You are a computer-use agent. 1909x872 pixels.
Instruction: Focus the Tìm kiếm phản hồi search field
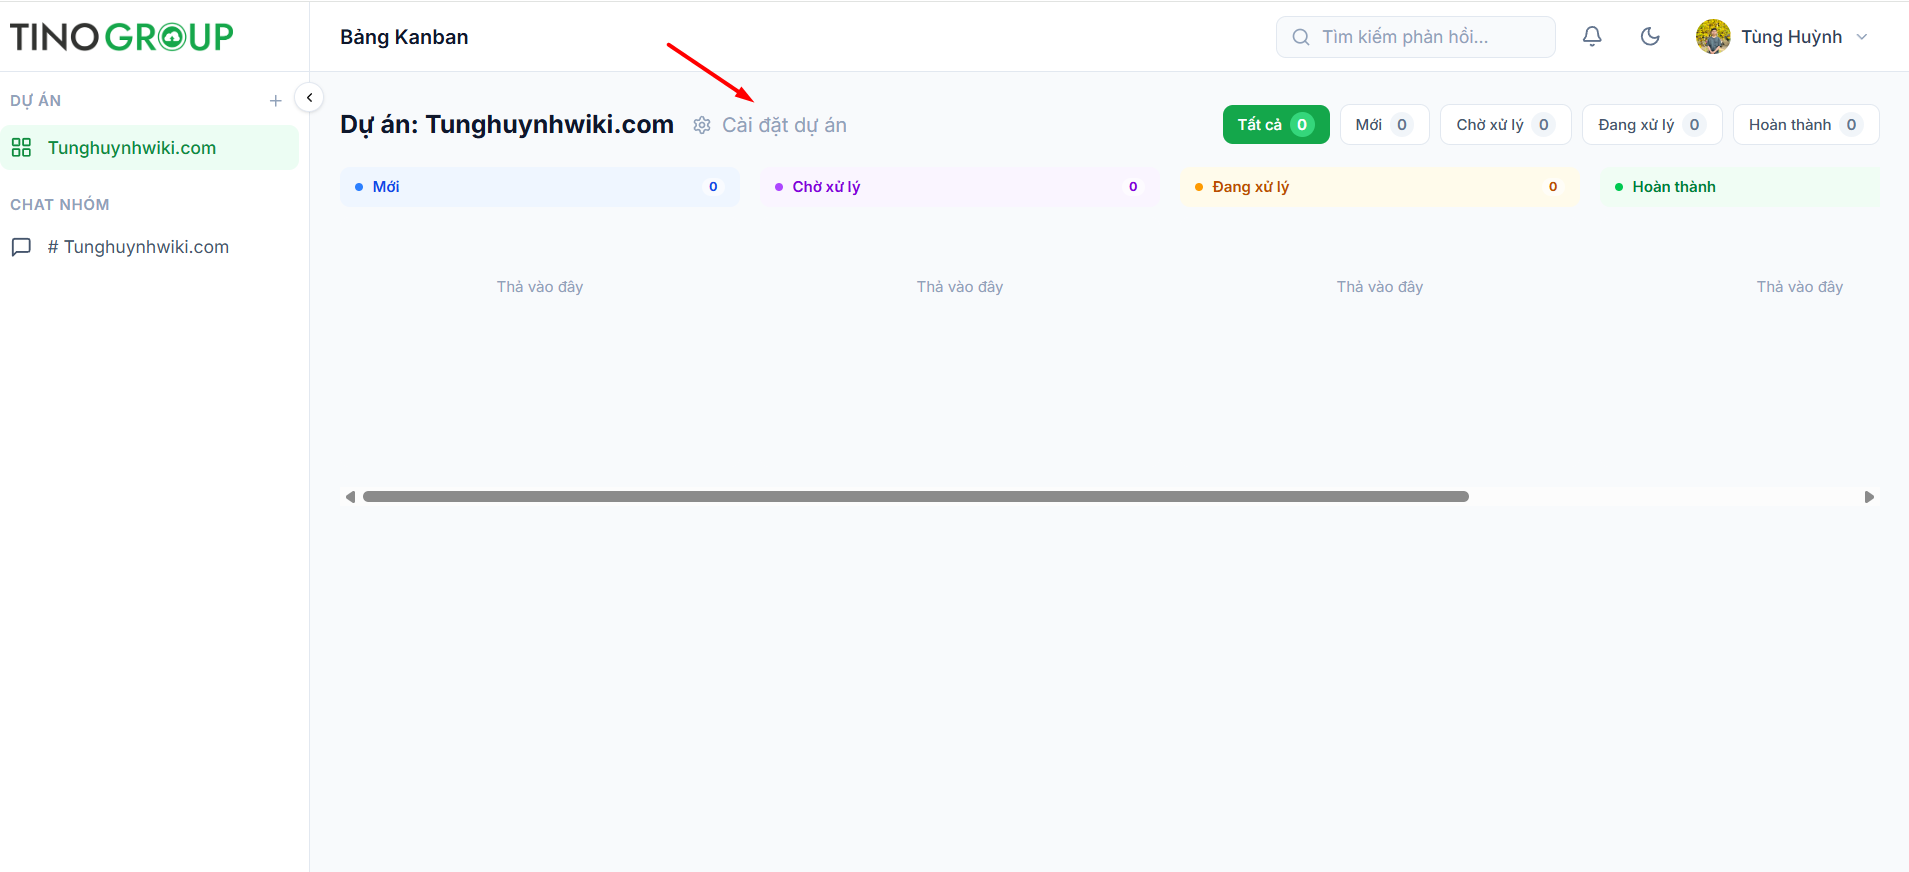click(x=1415, y=37)
